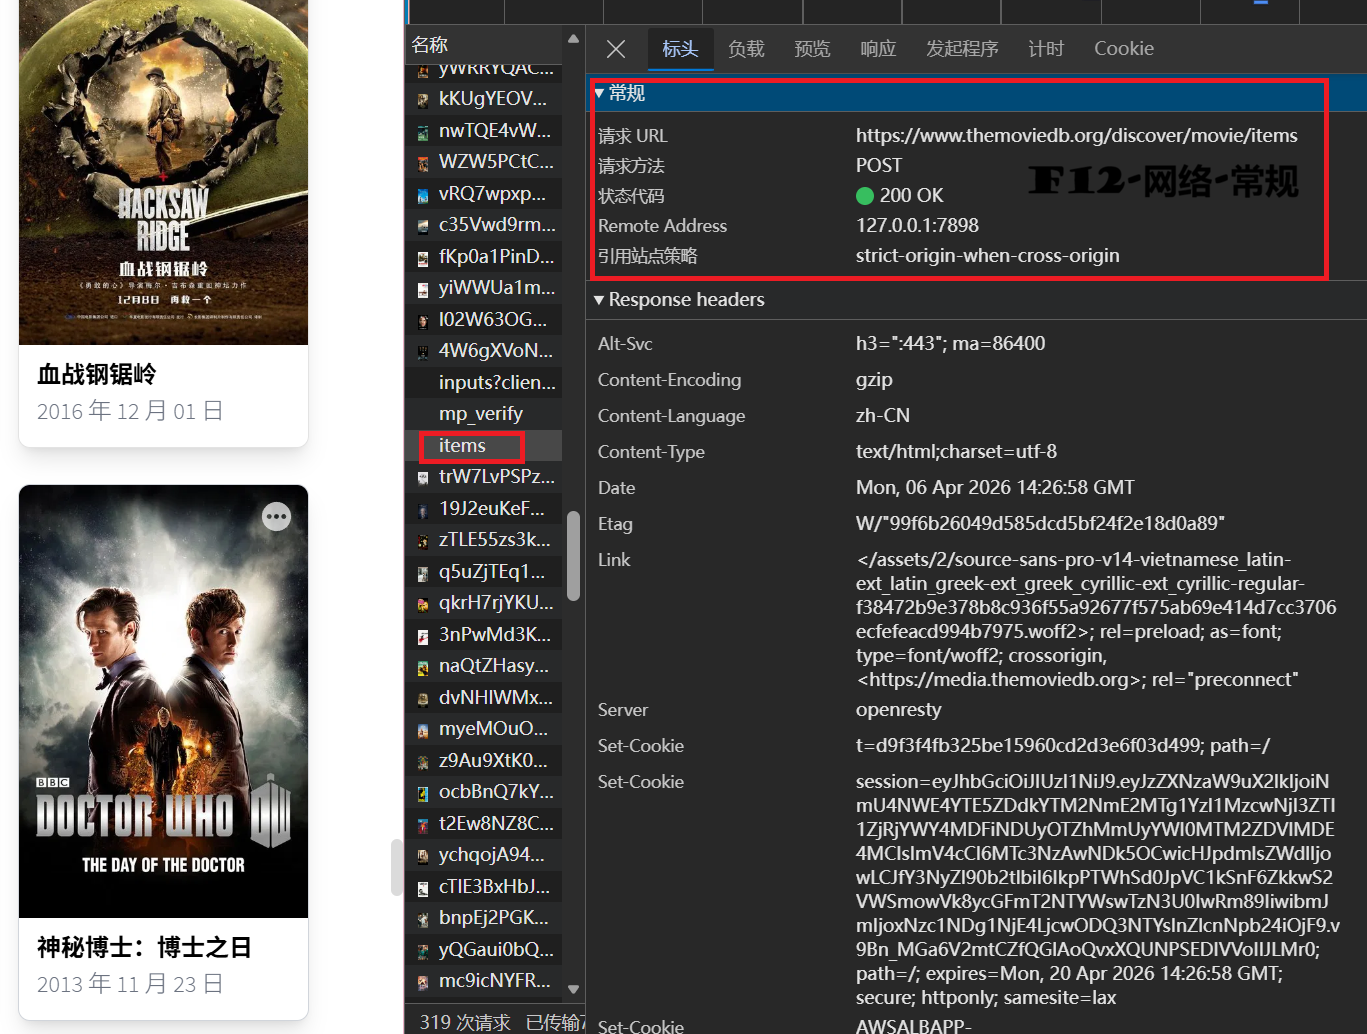
Task: Select the 4W6gXVoN... request
Action: tap(484, 350)
